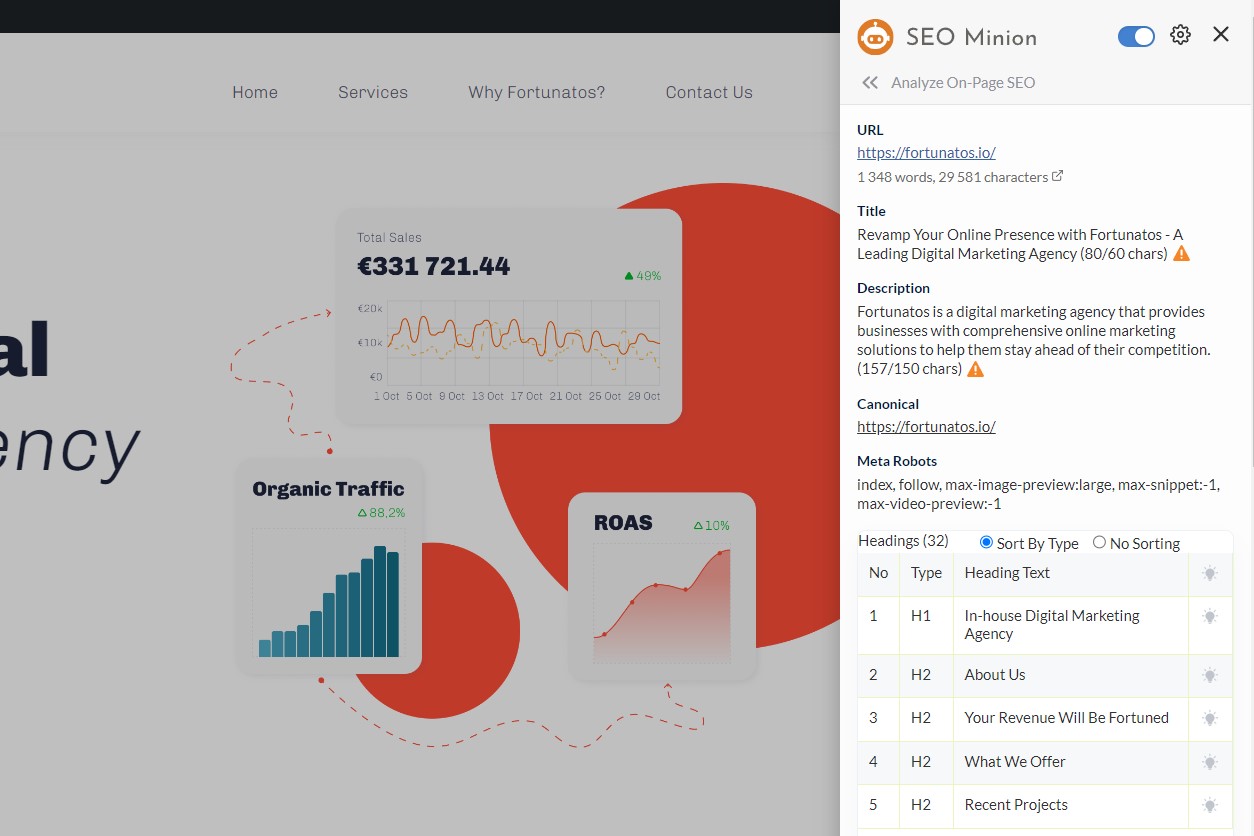1254x836 pixels.
Task: Click the 'Type' column header
Action: pos(926,573)
